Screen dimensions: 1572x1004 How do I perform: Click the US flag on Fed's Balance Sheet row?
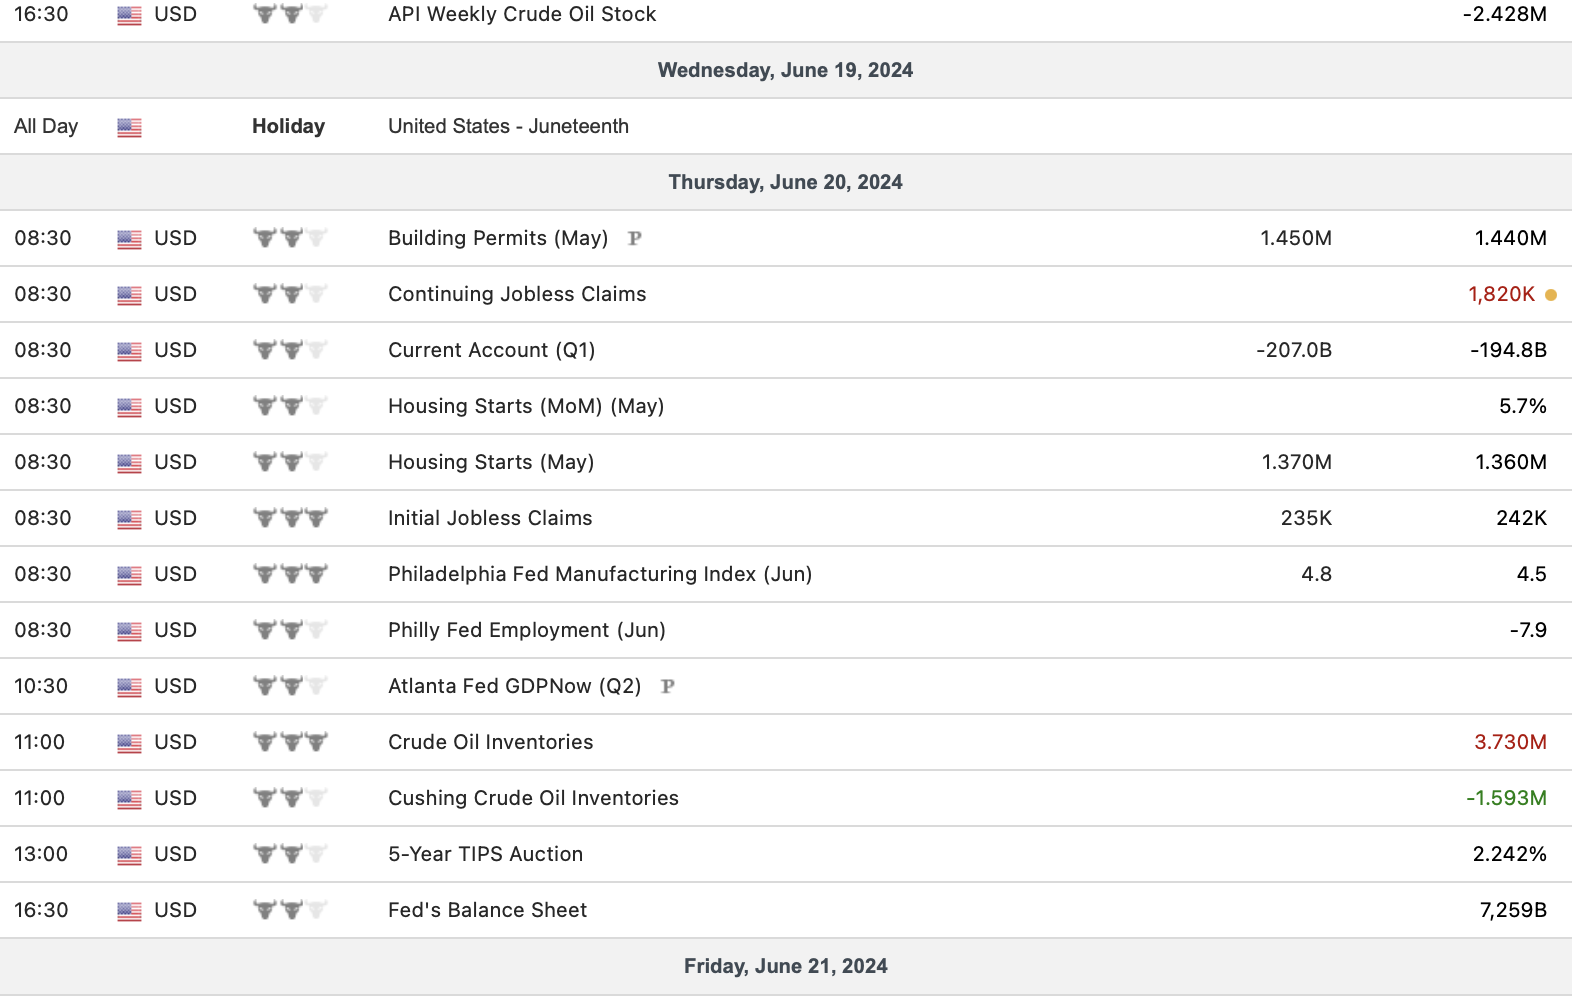pos(129,911)
